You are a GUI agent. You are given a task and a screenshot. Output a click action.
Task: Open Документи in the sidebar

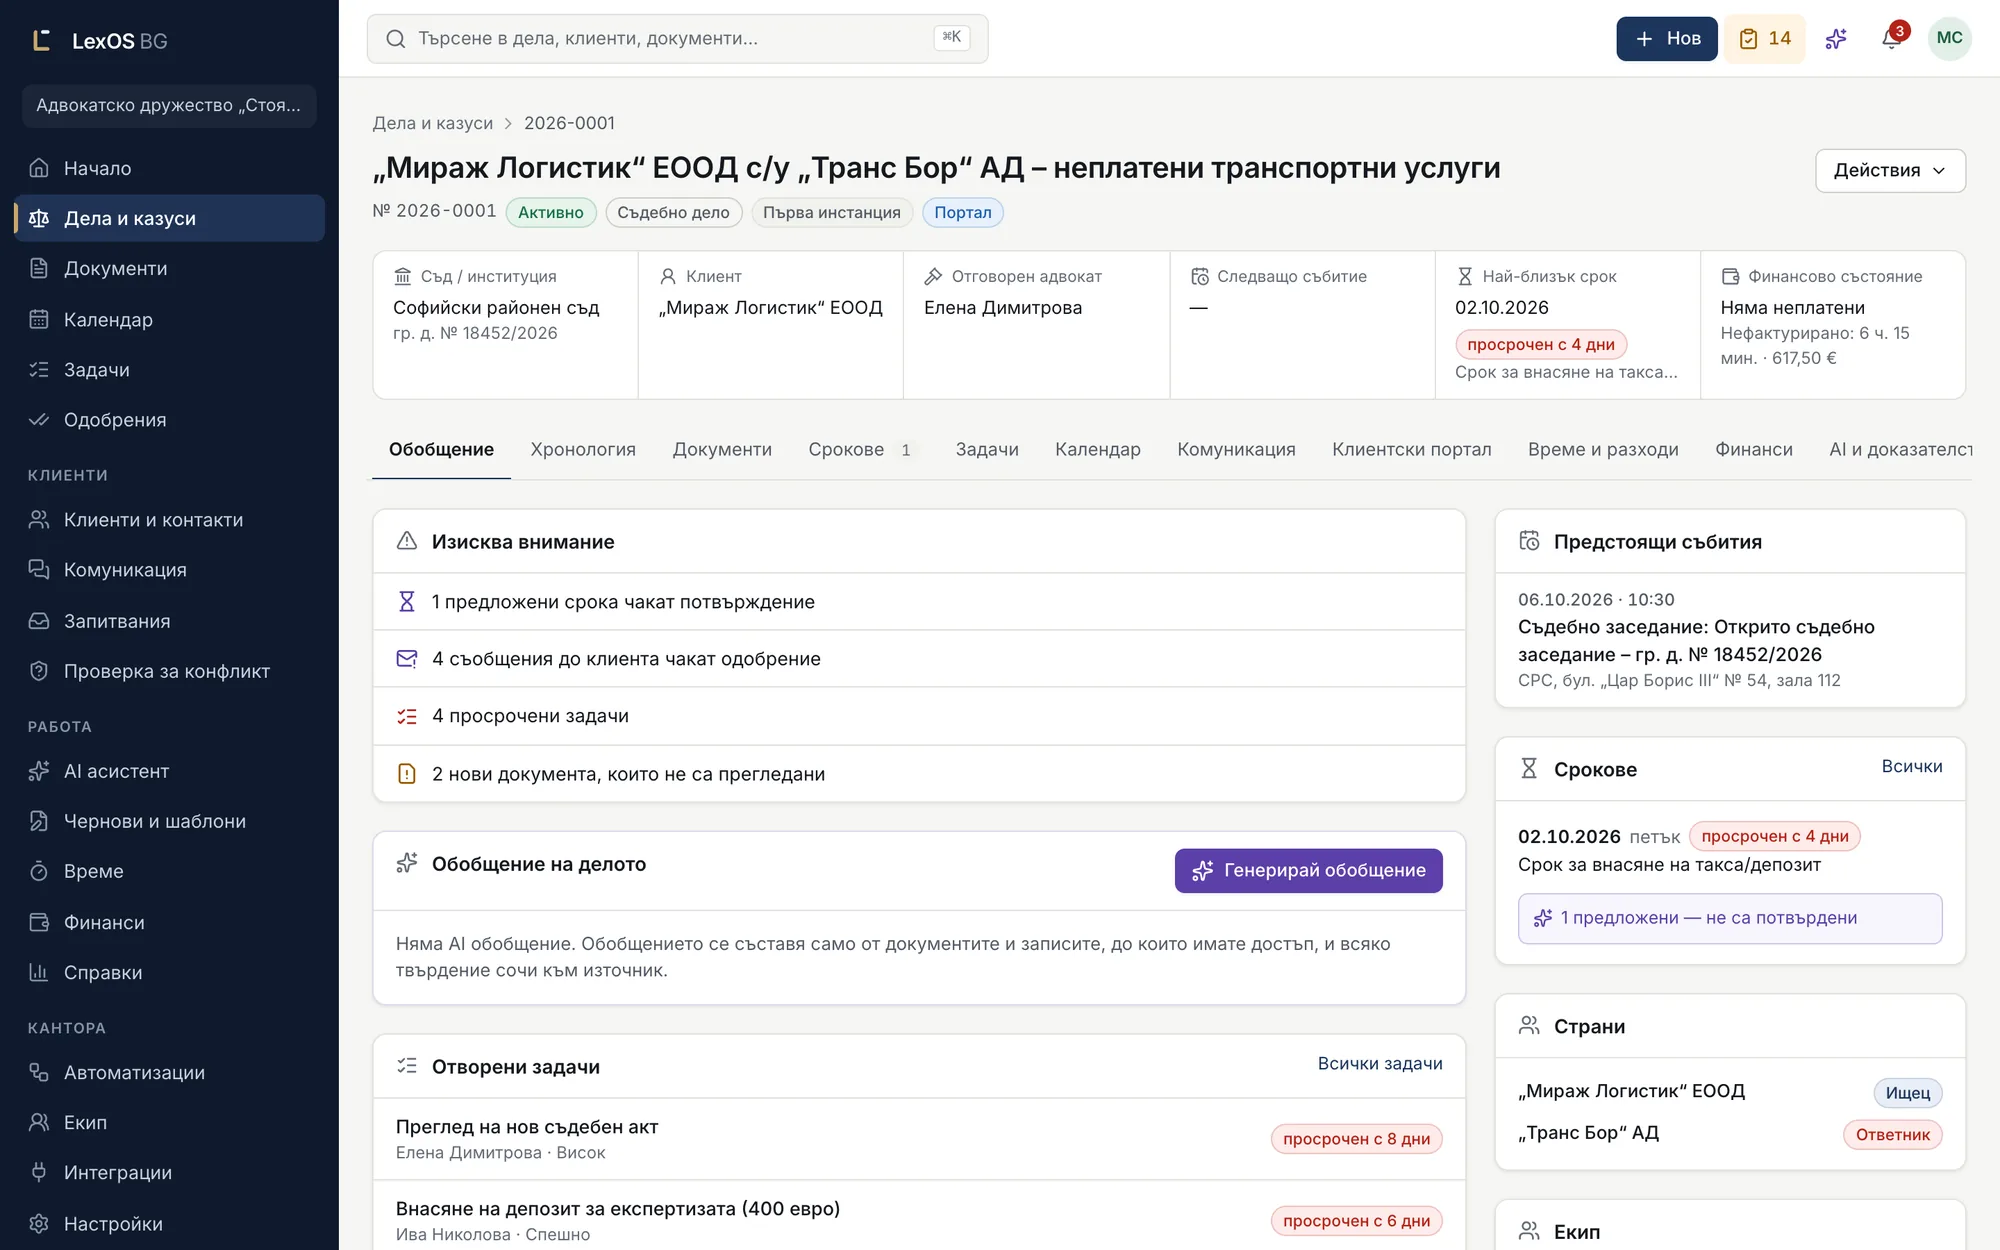click(x=169, y=268)
